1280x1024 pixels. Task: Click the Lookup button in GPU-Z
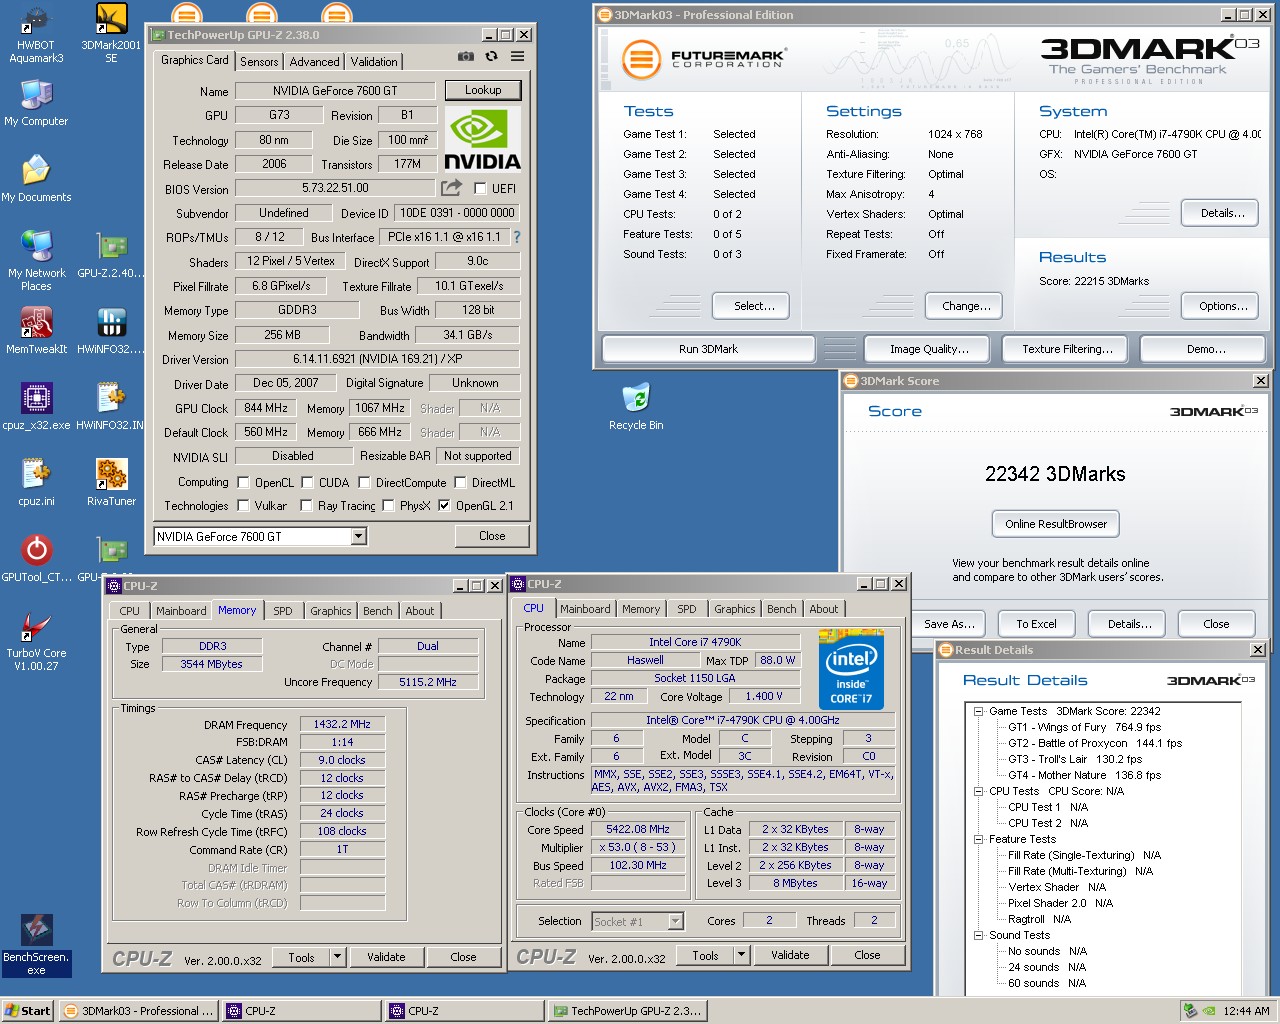(x=483, y=90)
